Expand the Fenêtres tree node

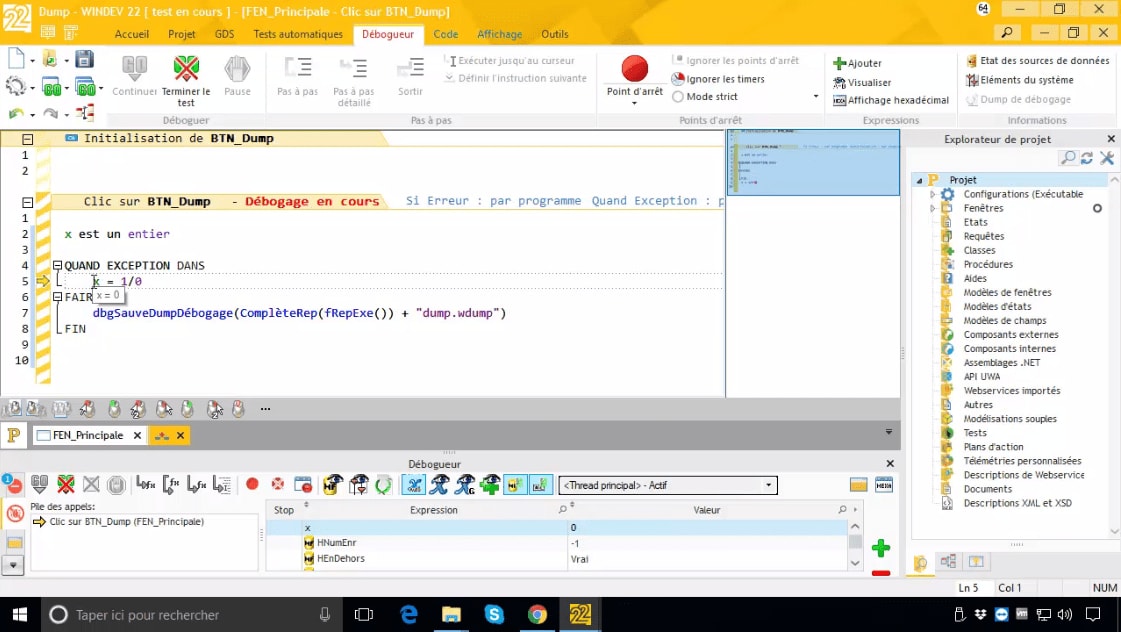pos(932,209)
